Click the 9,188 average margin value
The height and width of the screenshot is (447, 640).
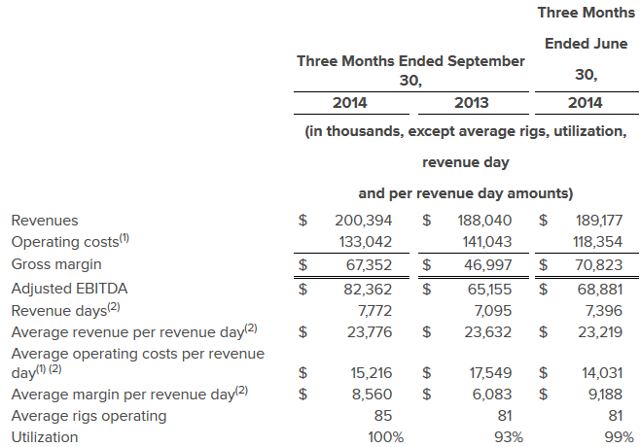click(605, 395)
